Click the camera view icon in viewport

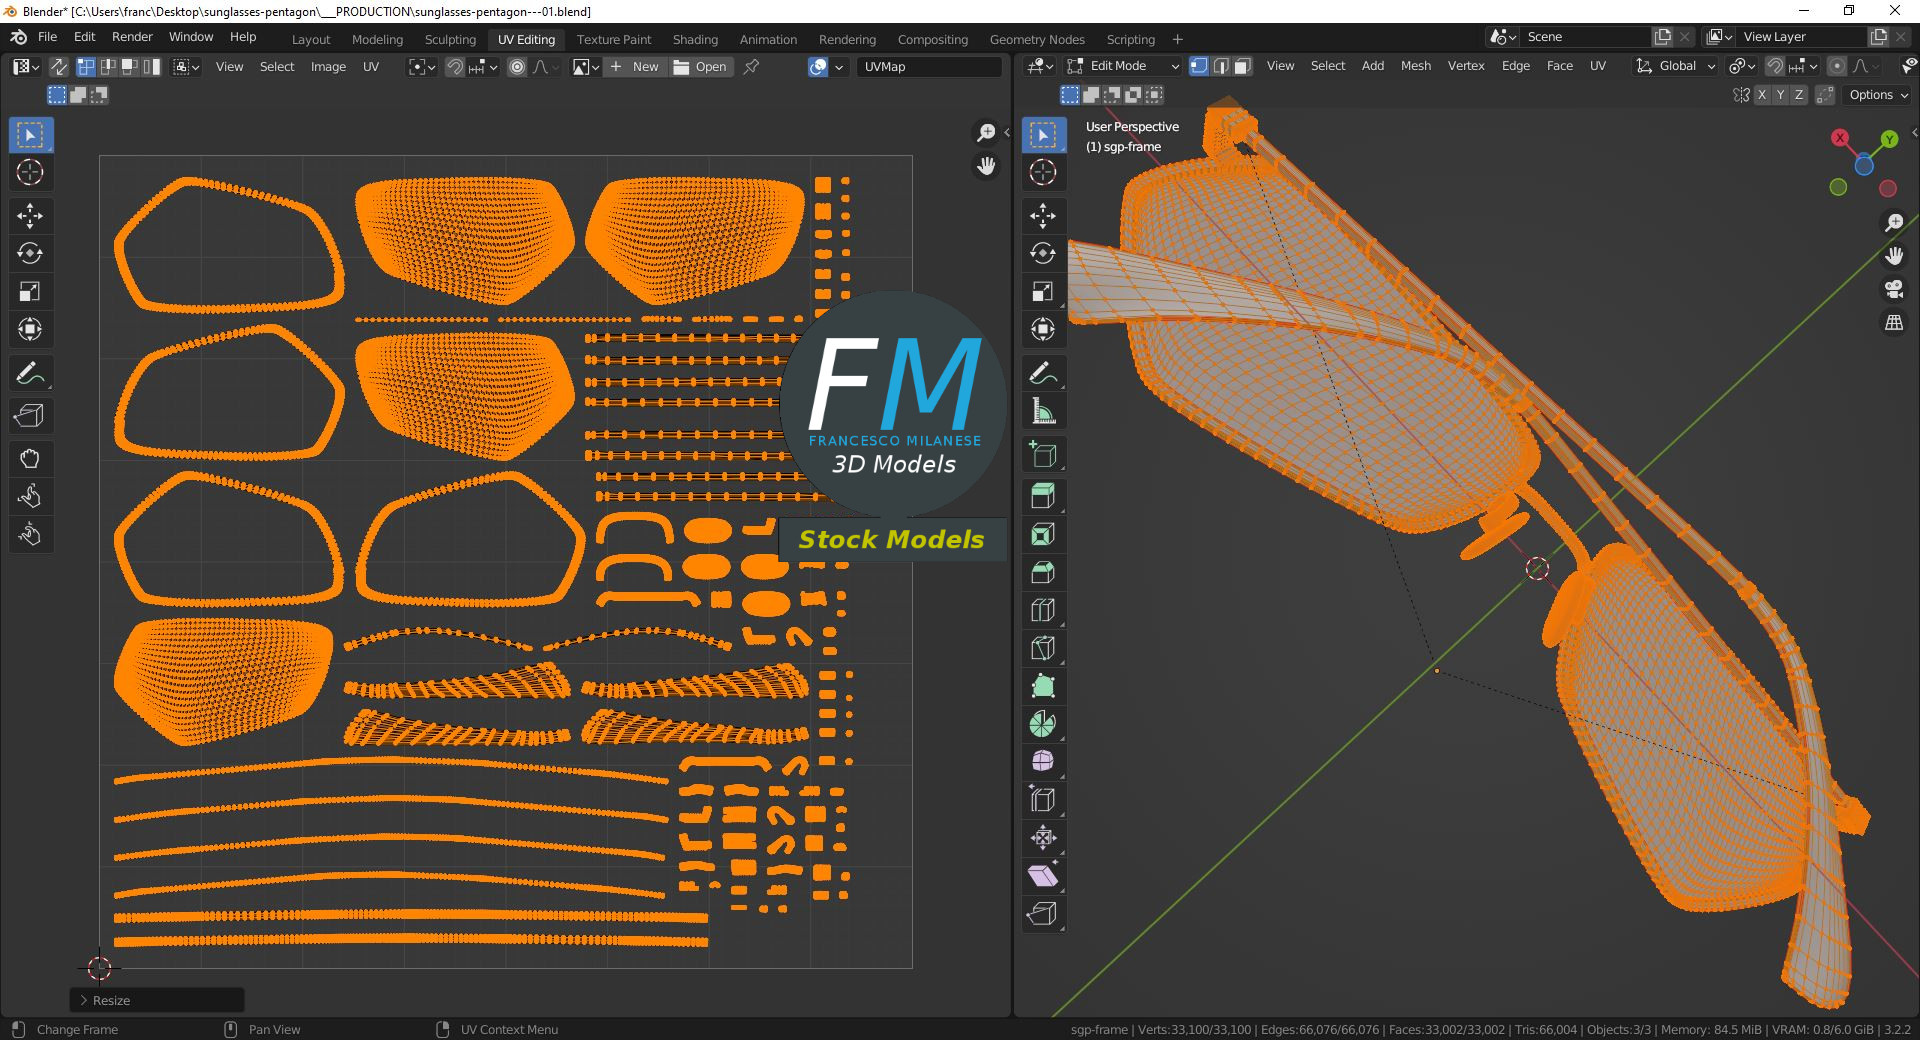click(1894, 290)
